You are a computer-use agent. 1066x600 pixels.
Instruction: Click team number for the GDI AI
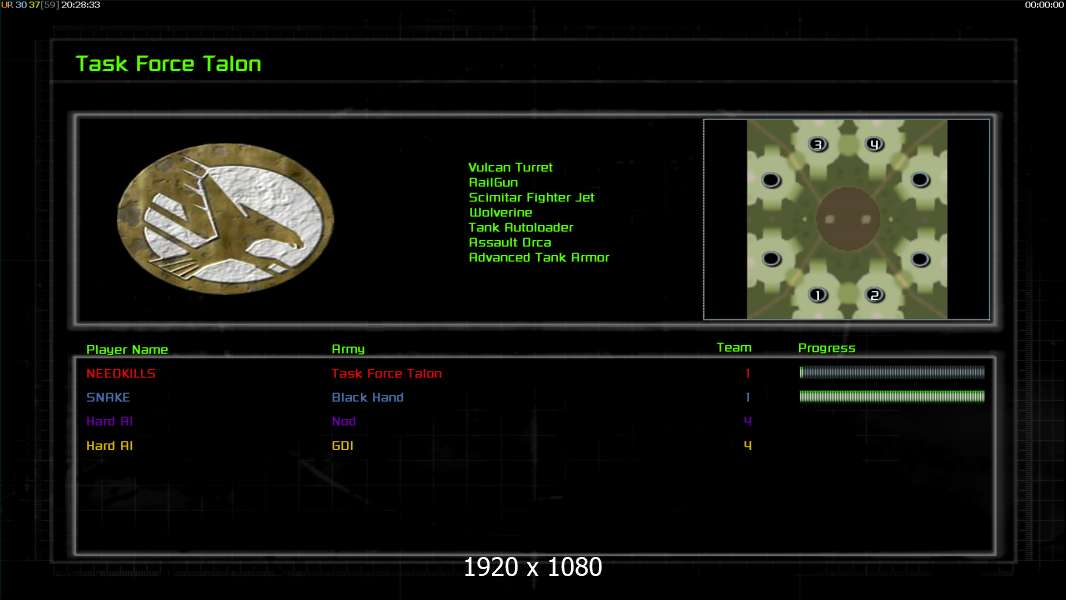coord(748,445)
